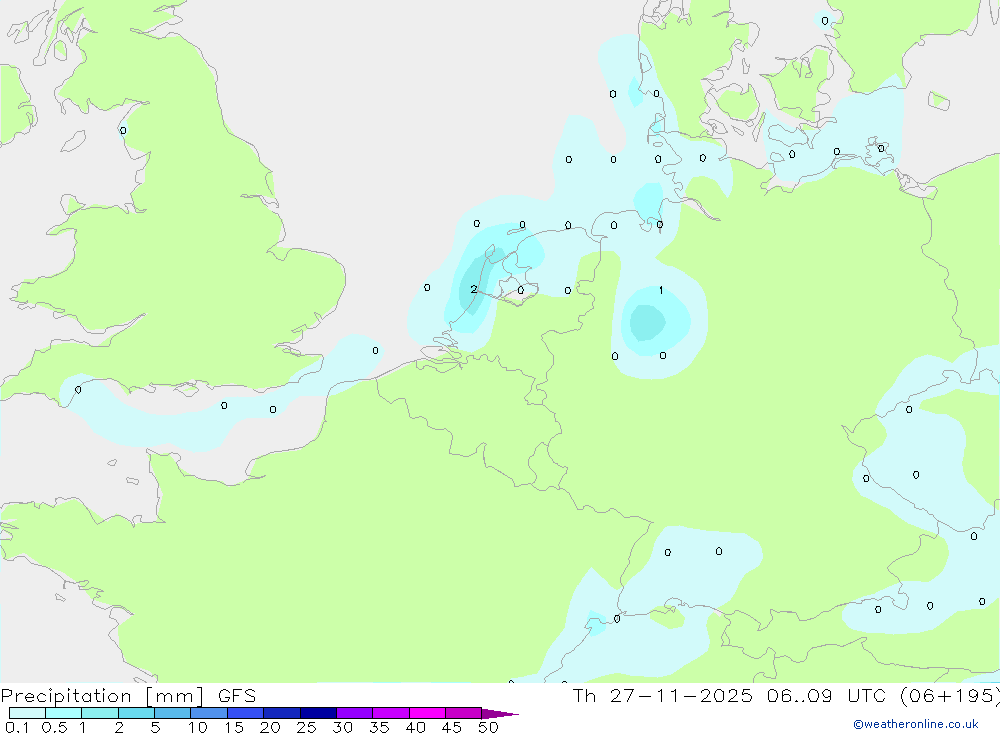Pick the 10–15 mm legend color swatch

(x=209, y=713)
